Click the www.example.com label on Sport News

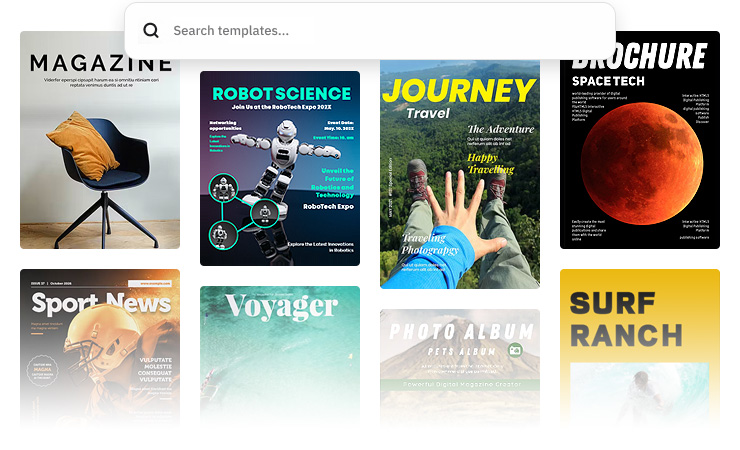click(149, 283)
